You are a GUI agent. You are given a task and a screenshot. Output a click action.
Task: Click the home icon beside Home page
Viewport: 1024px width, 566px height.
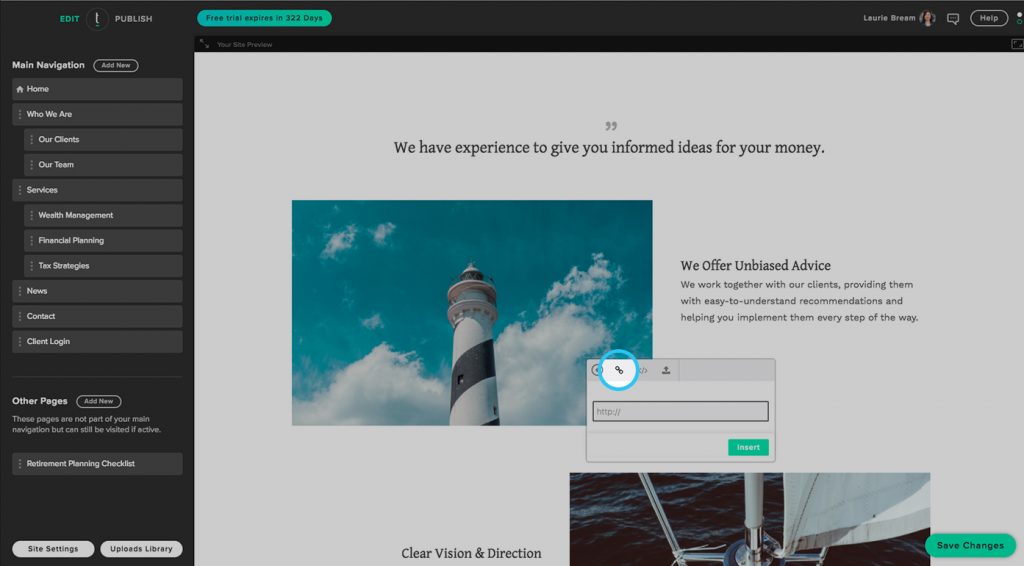pos(20,89)
